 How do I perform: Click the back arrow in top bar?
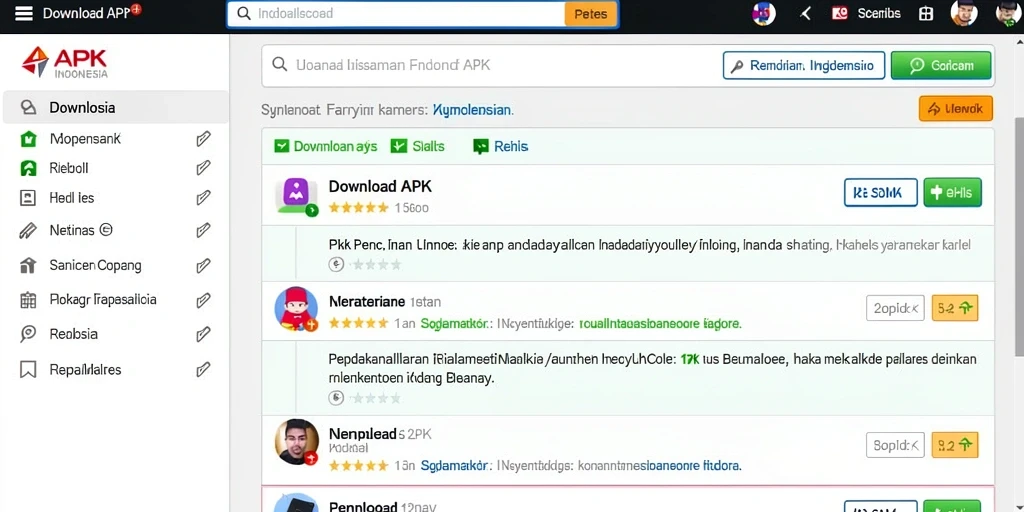tap(805, 14)
